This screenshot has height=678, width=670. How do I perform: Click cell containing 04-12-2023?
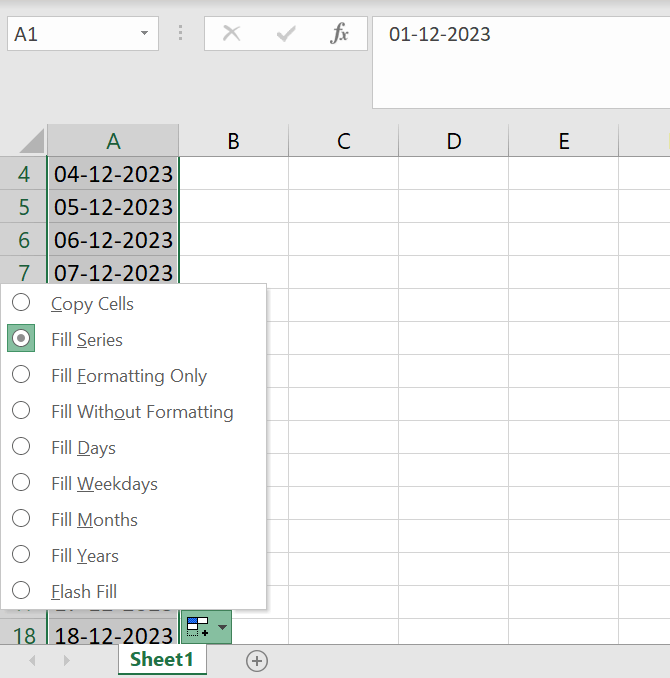[113, 173]
